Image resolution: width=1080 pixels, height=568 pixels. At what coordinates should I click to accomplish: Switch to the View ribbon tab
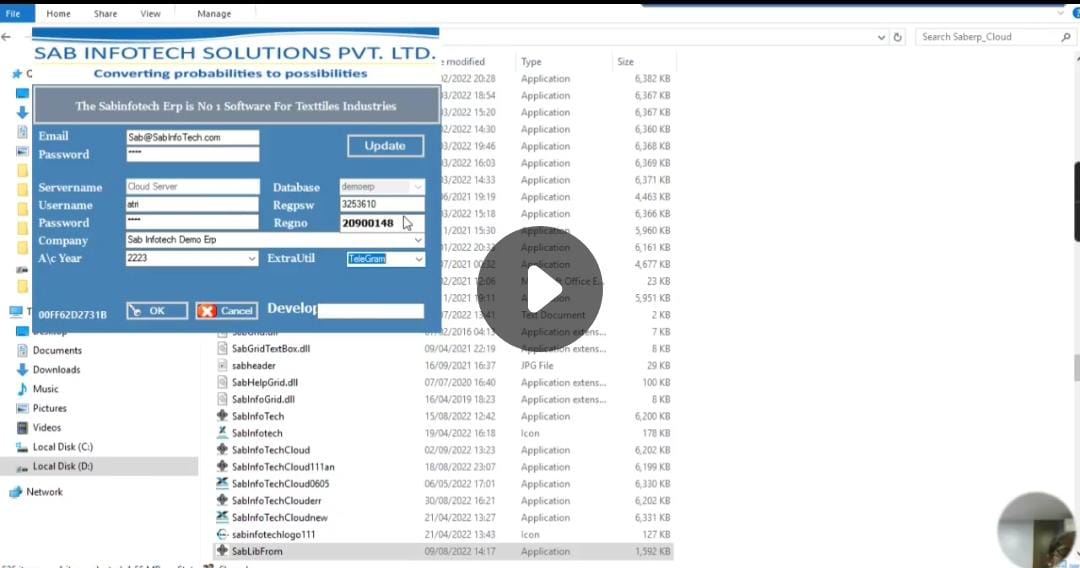[x=150, y=14]
